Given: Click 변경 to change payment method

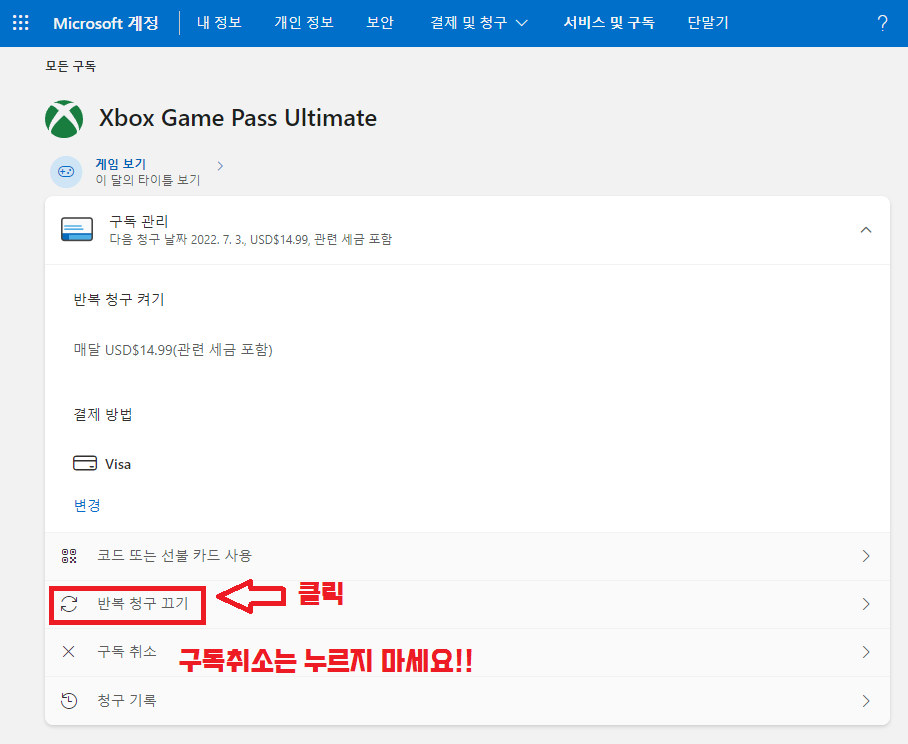Looking at the screenshot, I should point(87,505).
